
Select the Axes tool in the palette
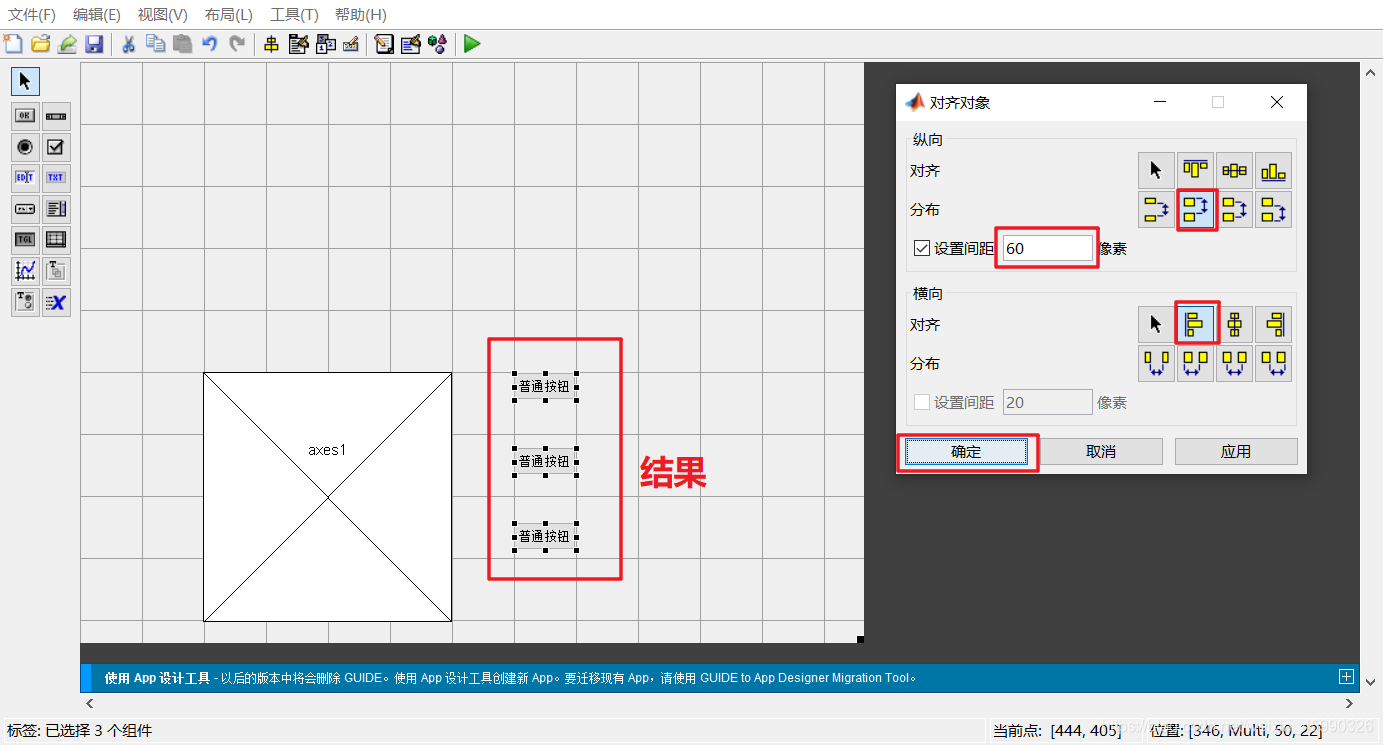point(24,270)
